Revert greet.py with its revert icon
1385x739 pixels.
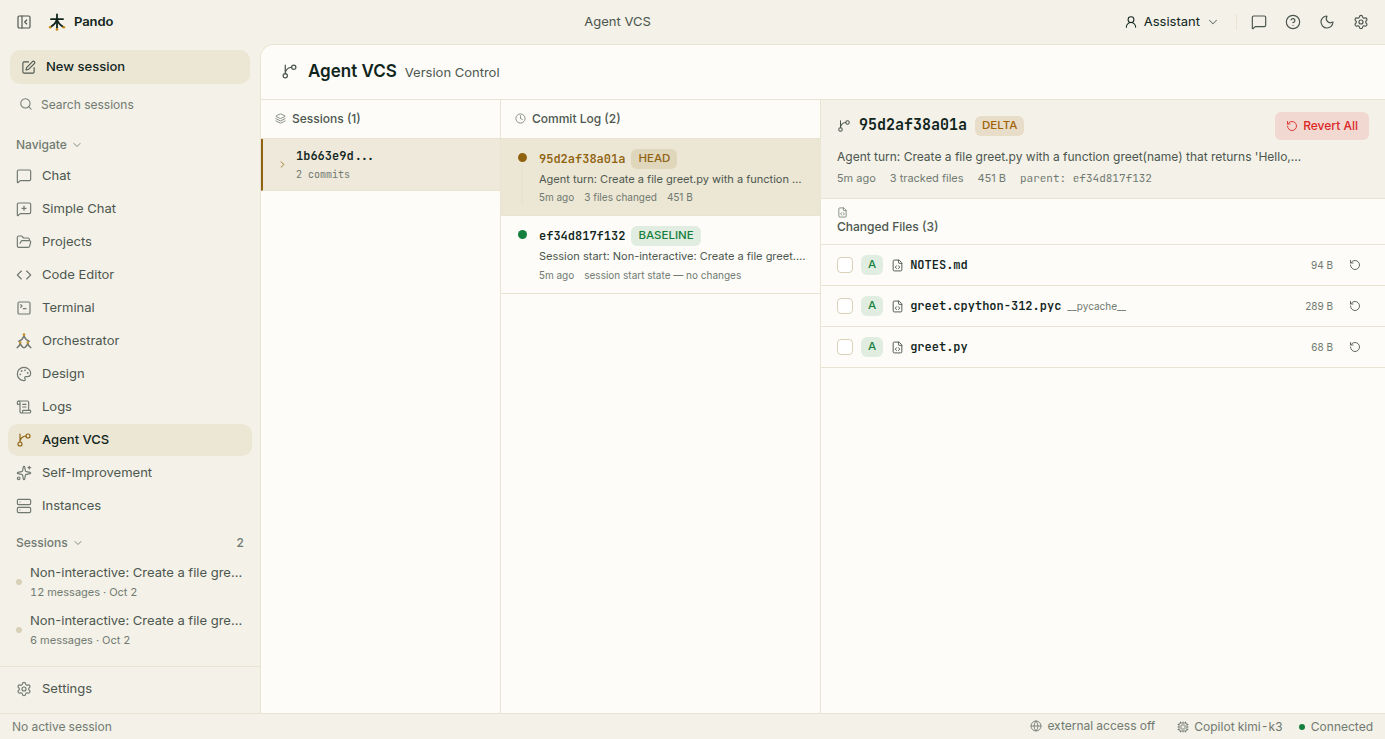click(1355, 347)
